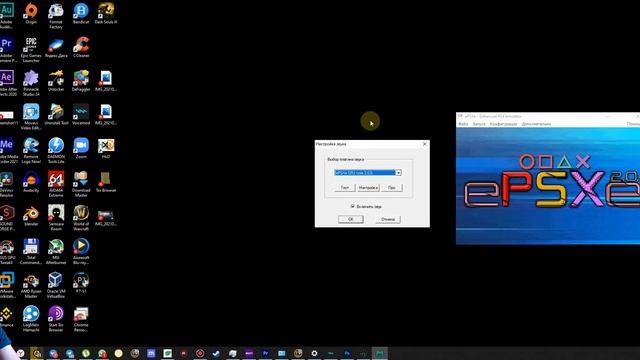This screenshot has height=360, width=640.
Task: Select the Audacity desktop icon
Action: [31, 182]
